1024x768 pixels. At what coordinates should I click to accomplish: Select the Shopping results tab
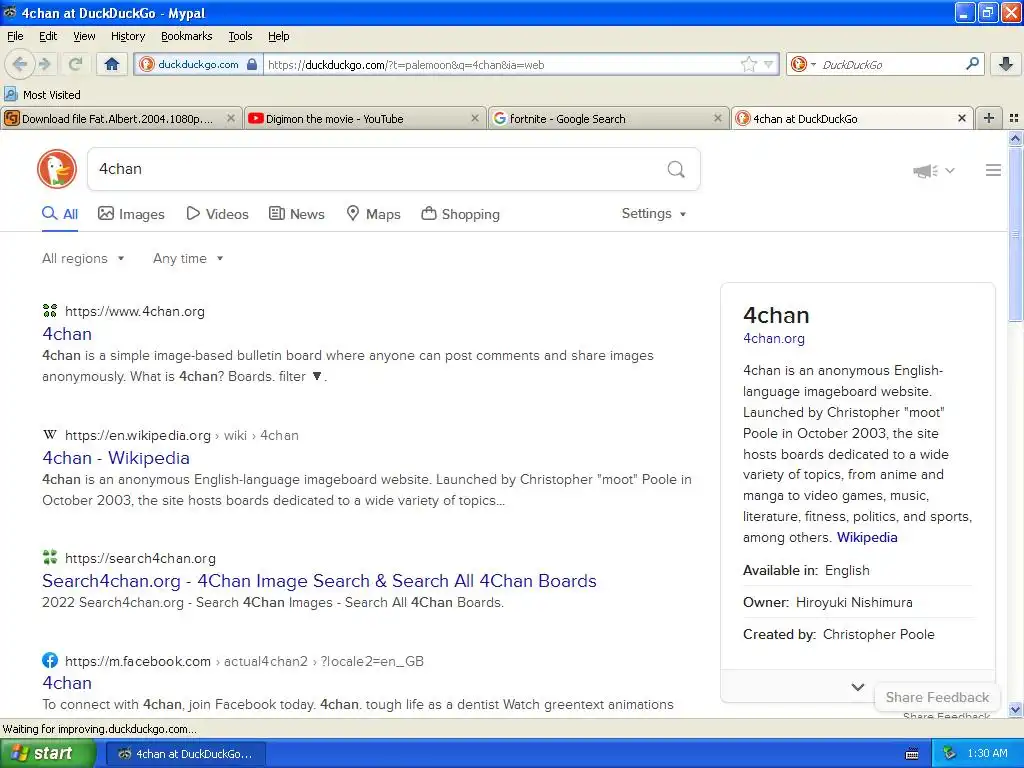460,214
